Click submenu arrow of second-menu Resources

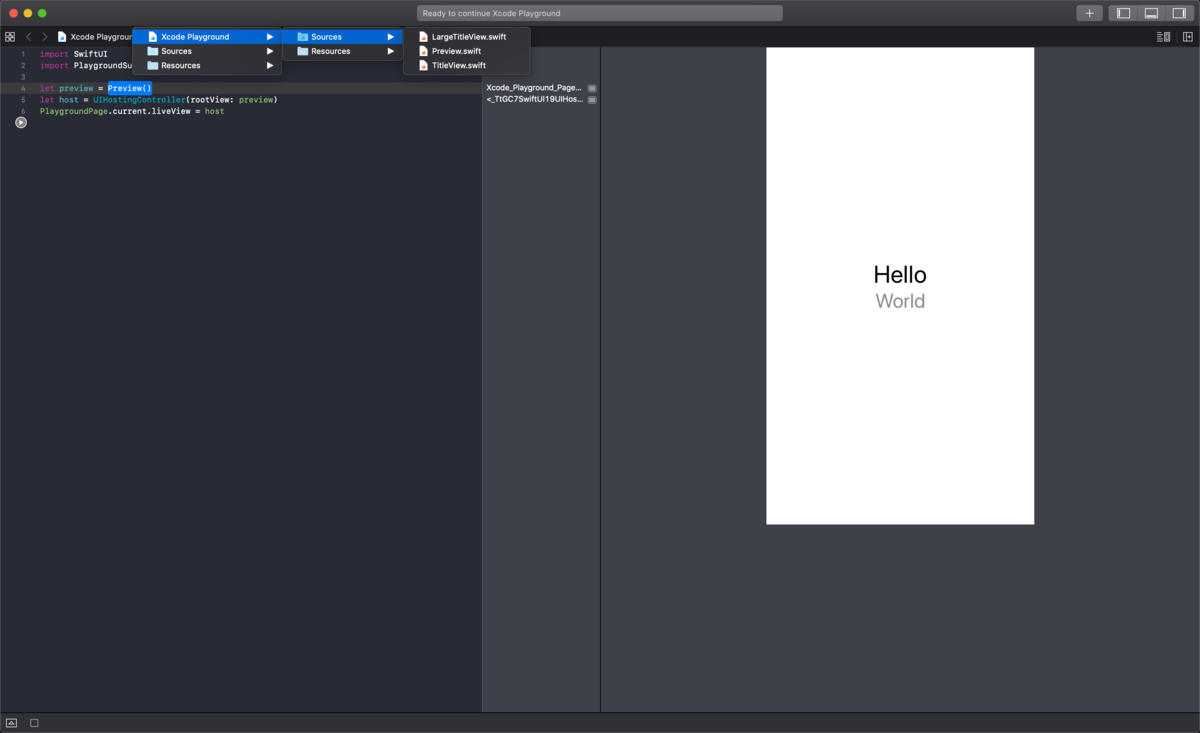[391, 51]
